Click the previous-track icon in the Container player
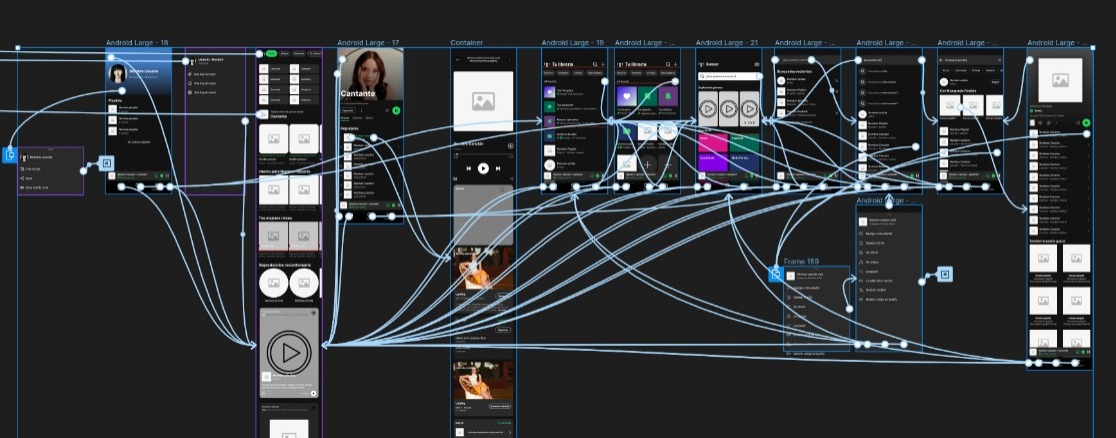 469,169
